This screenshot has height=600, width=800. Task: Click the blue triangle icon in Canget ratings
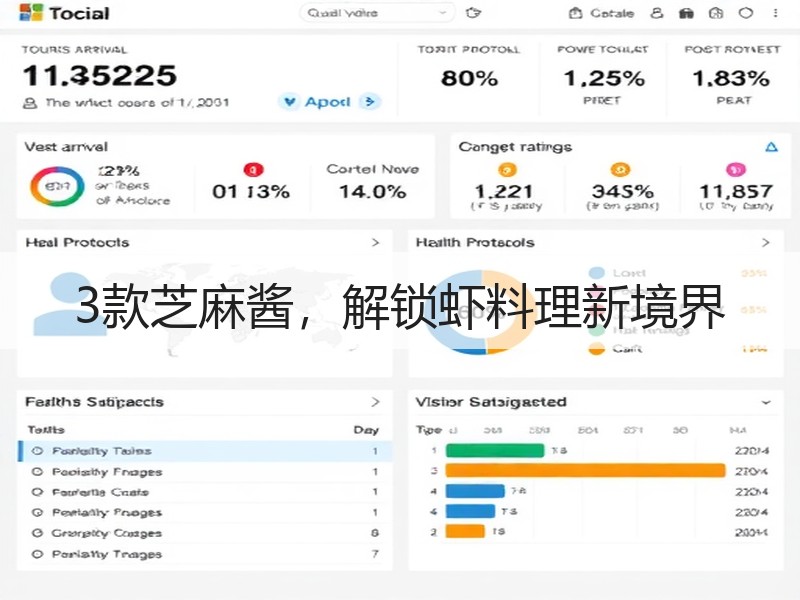(771, 147)
